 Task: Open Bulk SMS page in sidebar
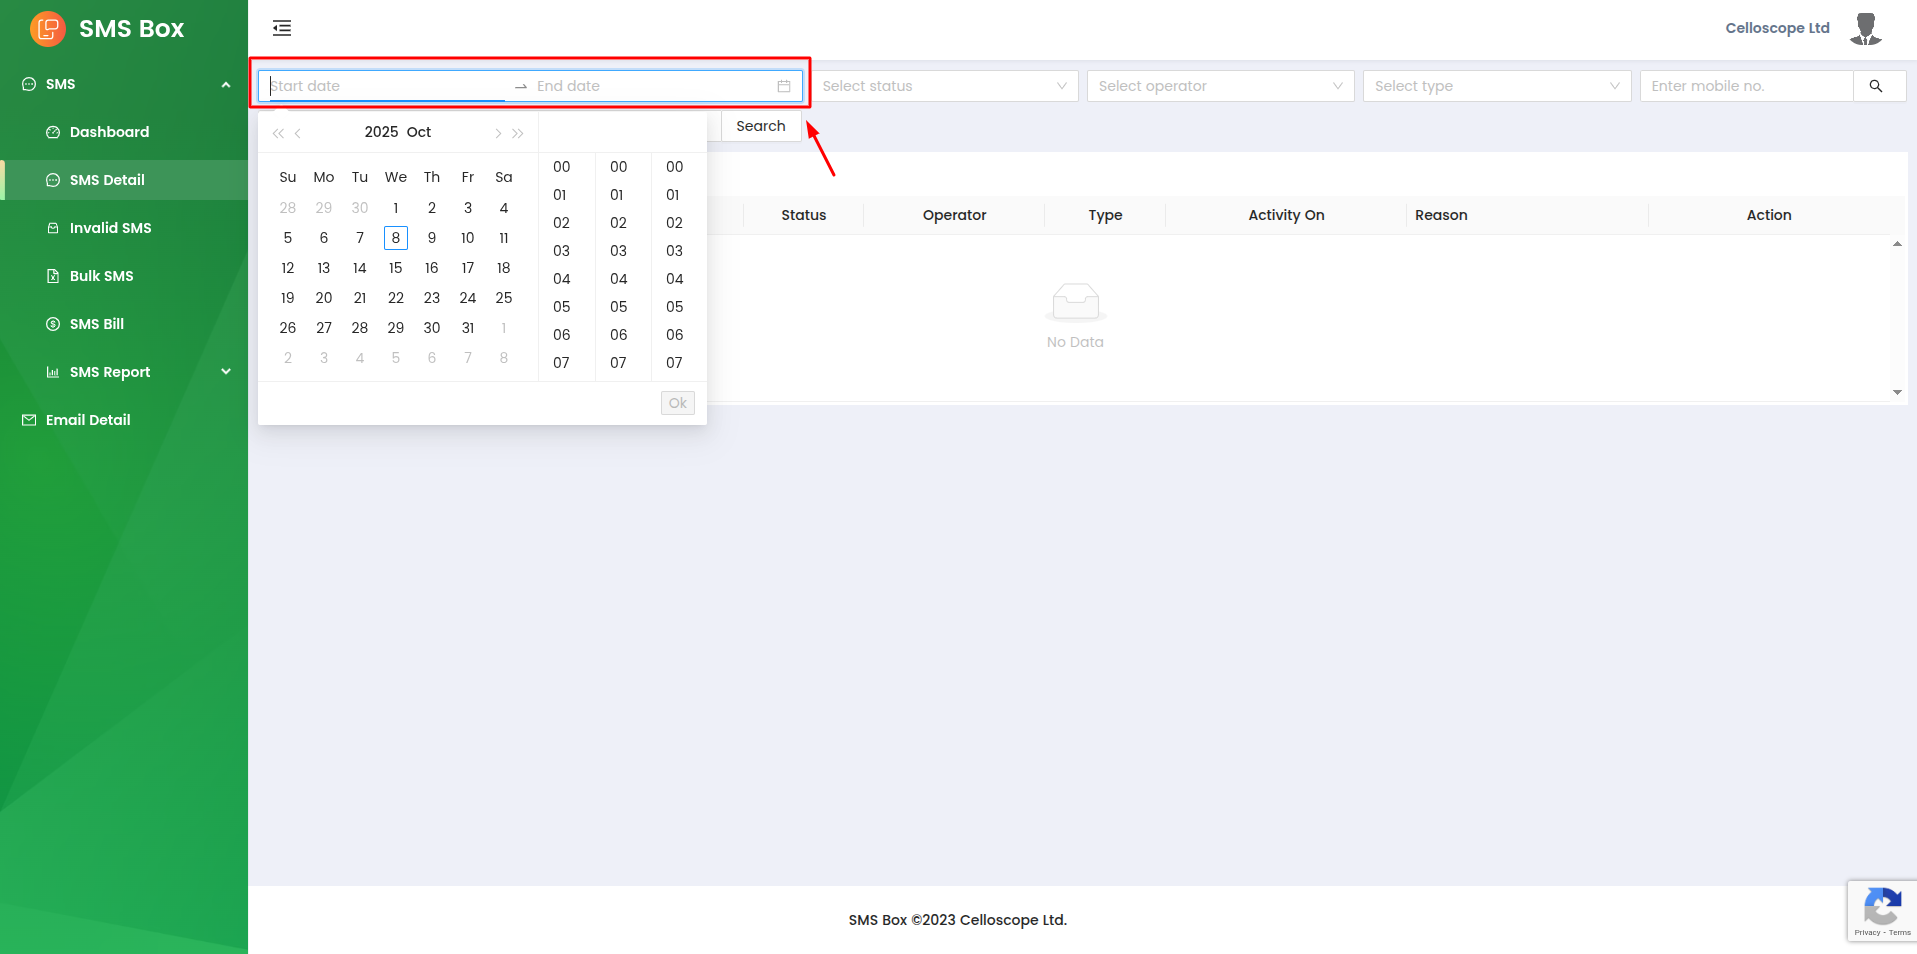(101, 276)
